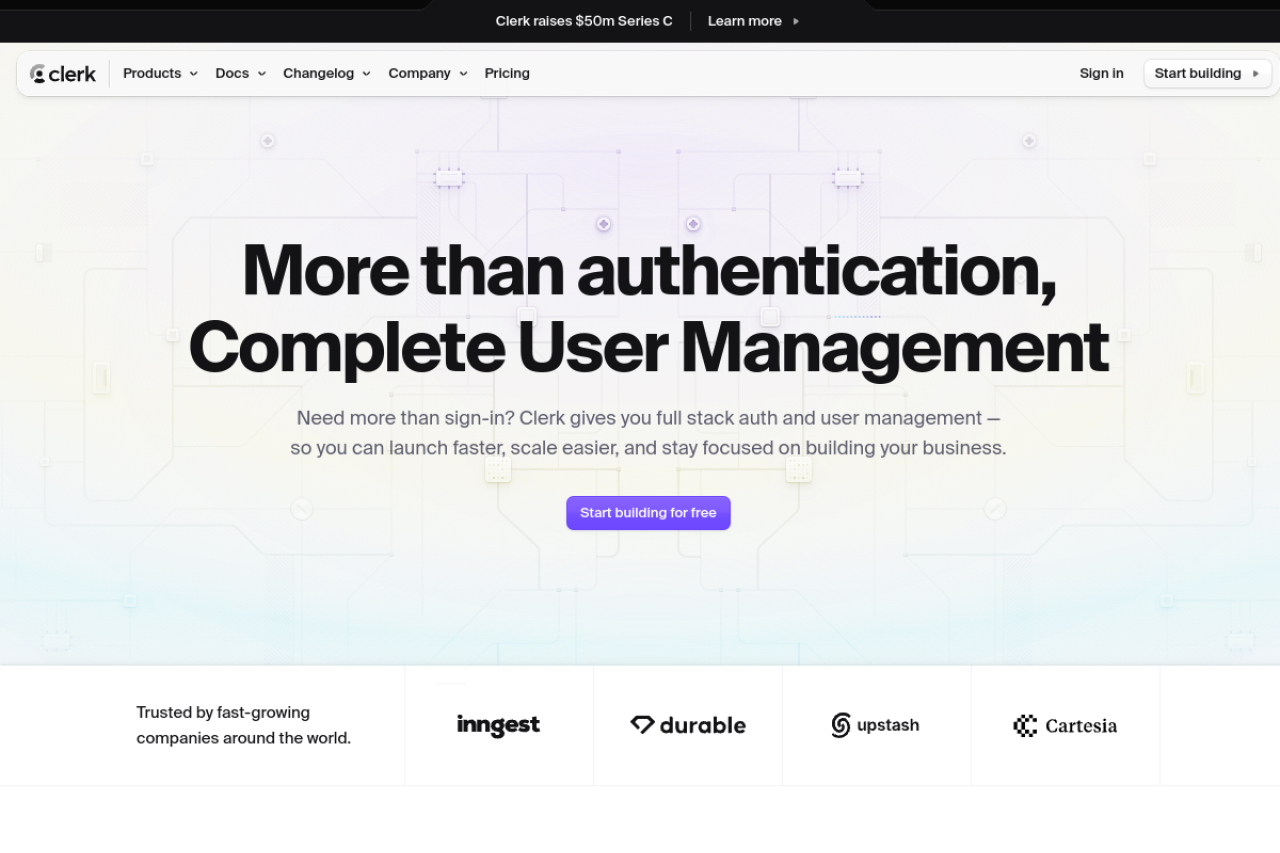Click the upstash logo wordmark
The height and width of the screenshot is (853, 1280).
(887, 725)
